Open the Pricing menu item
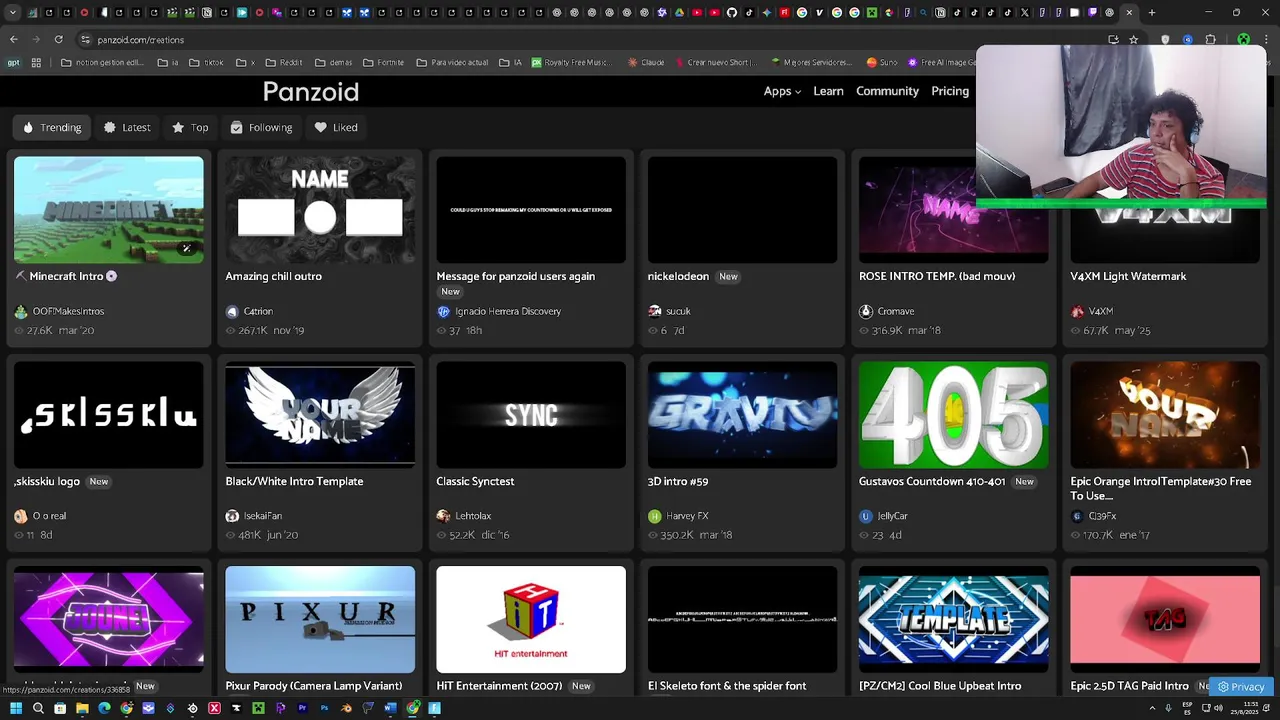Image resolution: width=1280 pixels, height=720 pixels. (x=950, y=91)
